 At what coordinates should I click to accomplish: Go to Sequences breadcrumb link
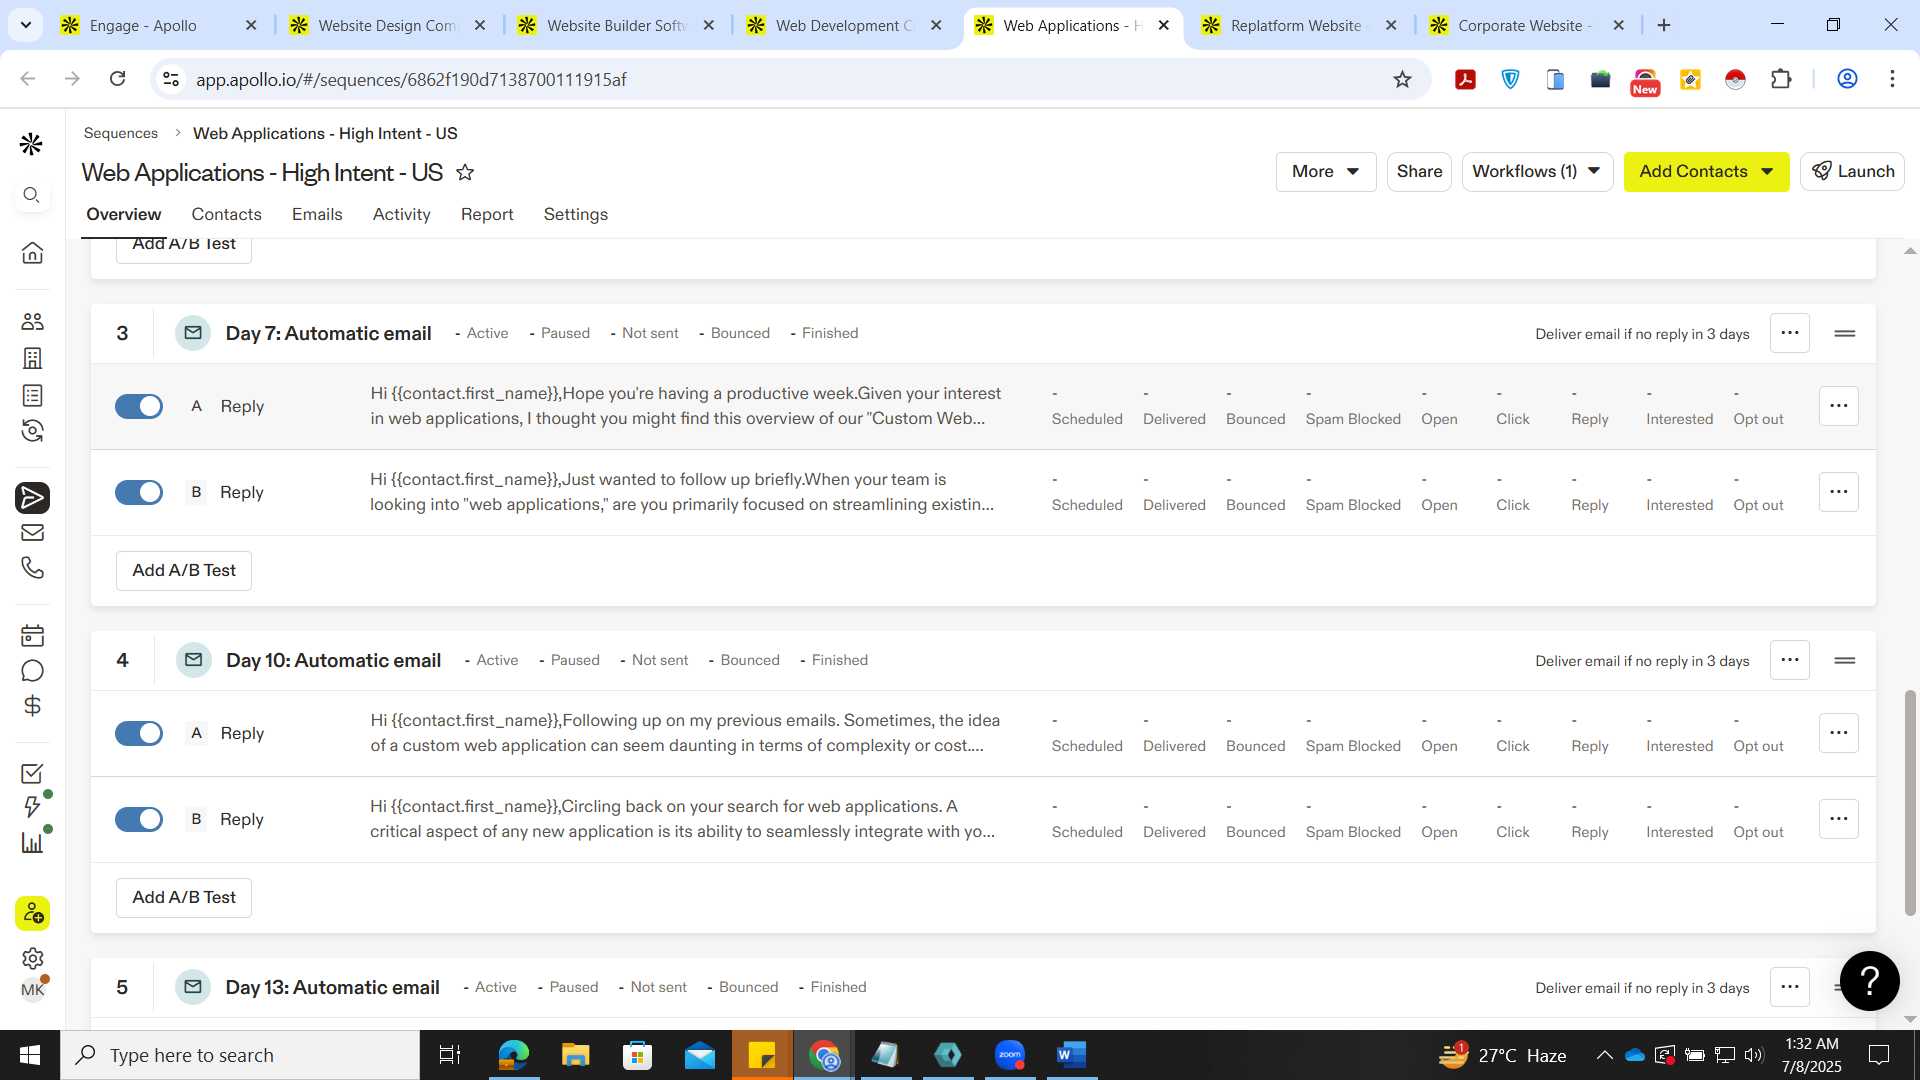tap(121, 133)
